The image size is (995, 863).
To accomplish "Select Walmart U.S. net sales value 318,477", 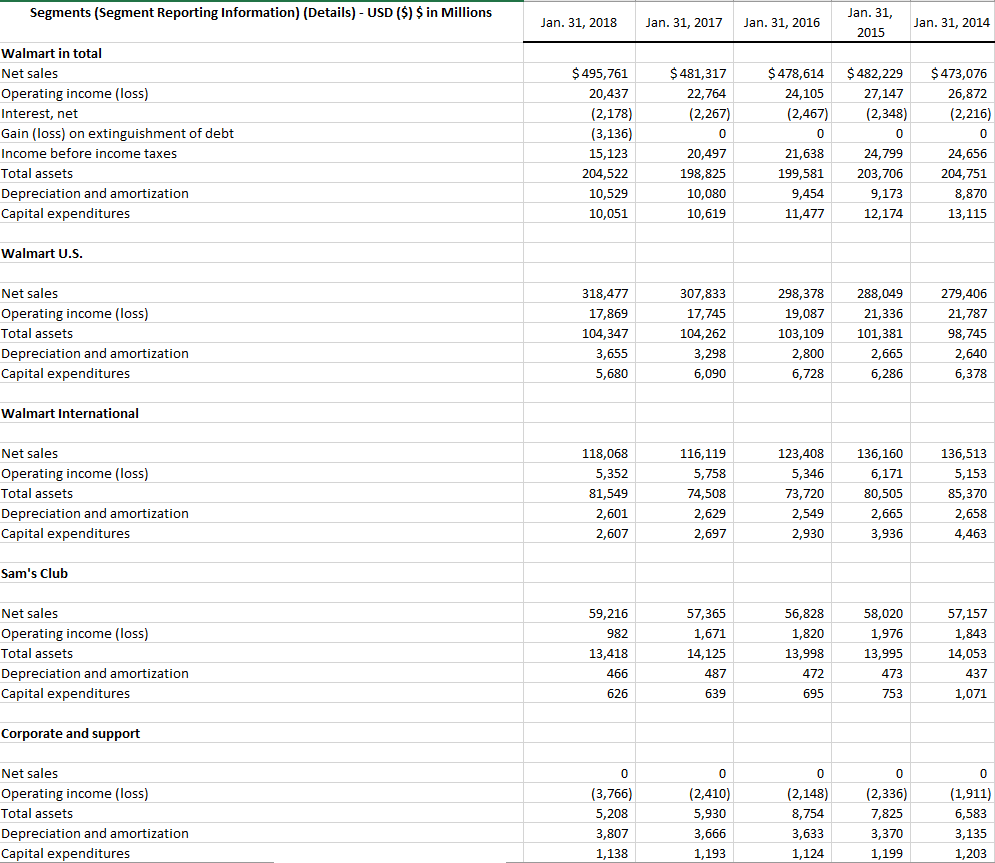I will tap(606, 293).
